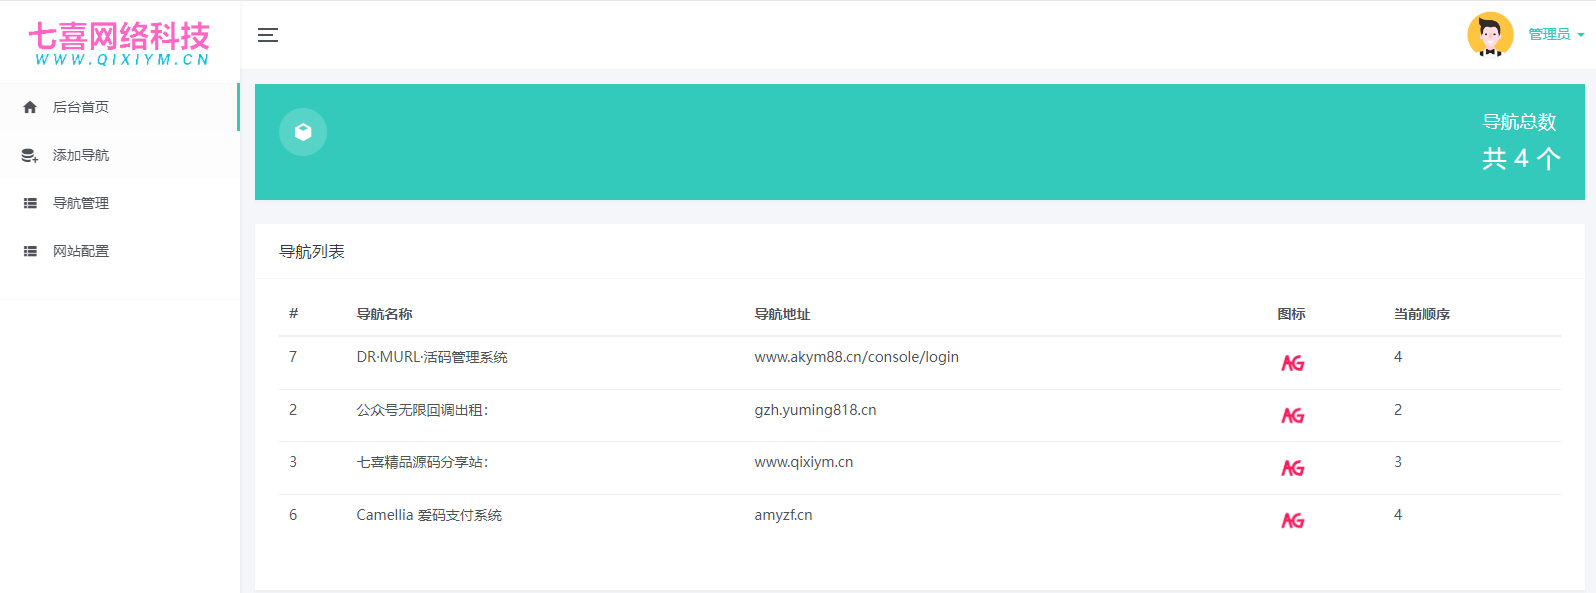This screenshot has width=1596, height=593.
Task: Click the AG icon for Camellia row
Action: (1292, 520)
